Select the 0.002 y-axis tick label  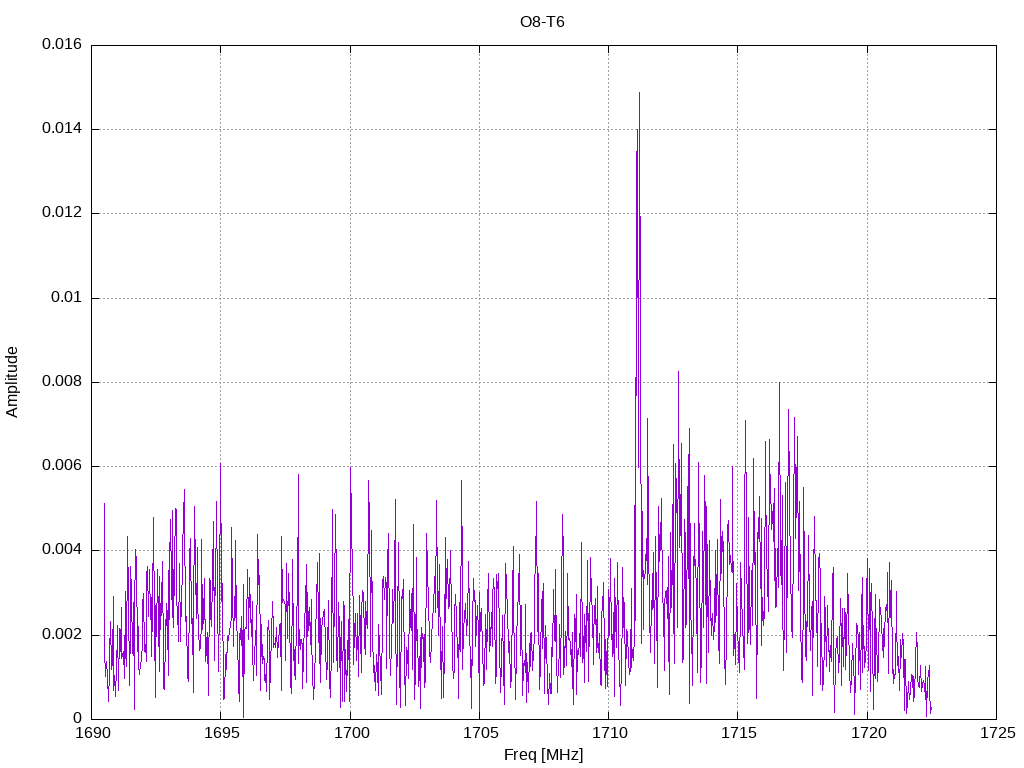tap(62, 634)
